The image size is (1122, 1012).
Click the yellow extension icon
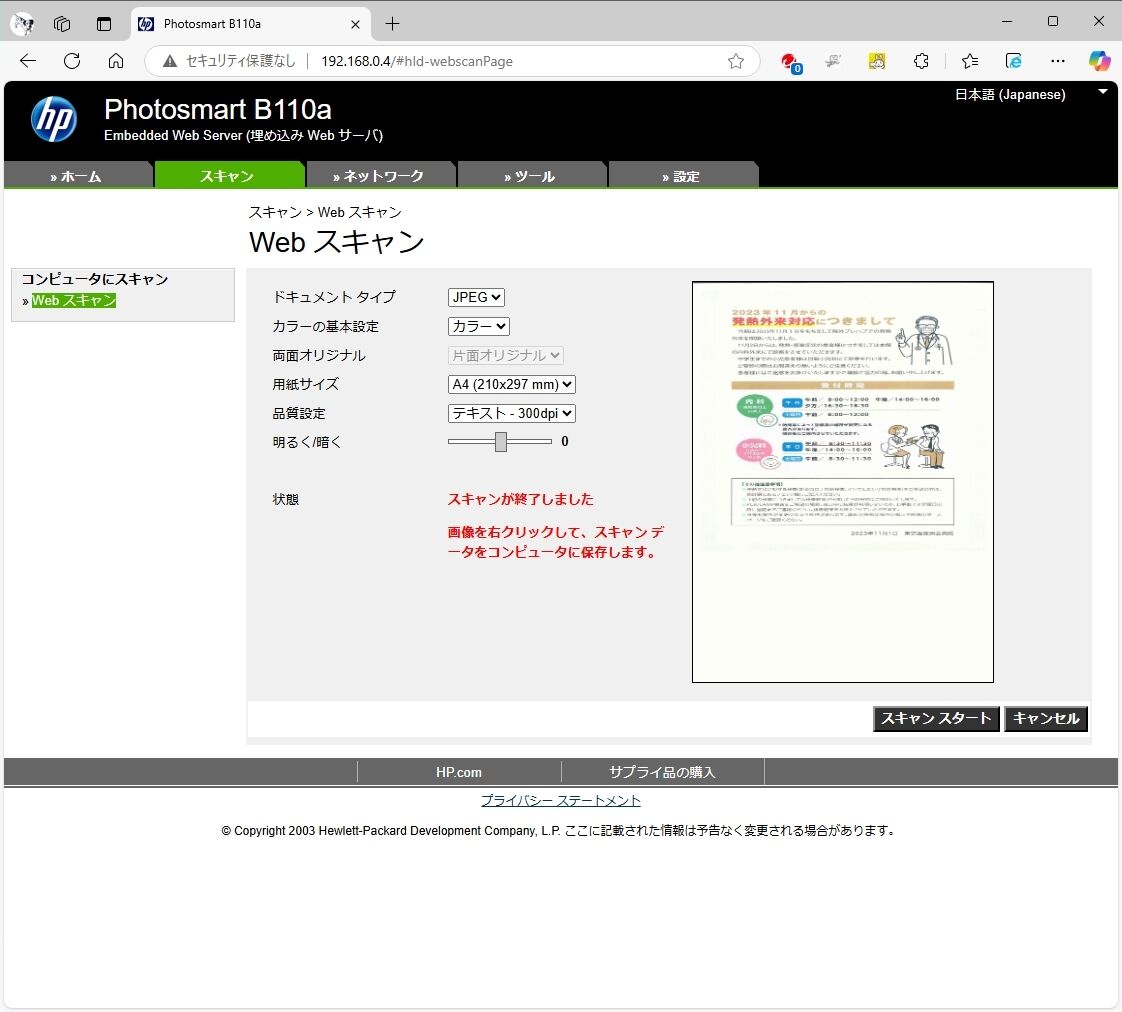coord(877,61)
